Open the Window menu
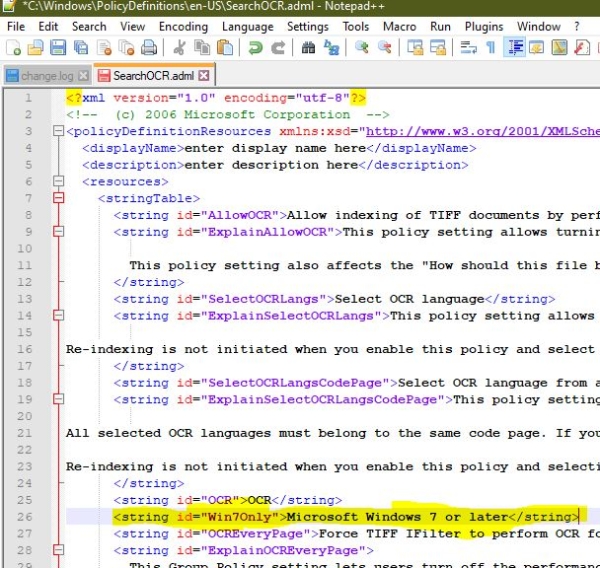The image size is (600, 568). coord(538,26)
